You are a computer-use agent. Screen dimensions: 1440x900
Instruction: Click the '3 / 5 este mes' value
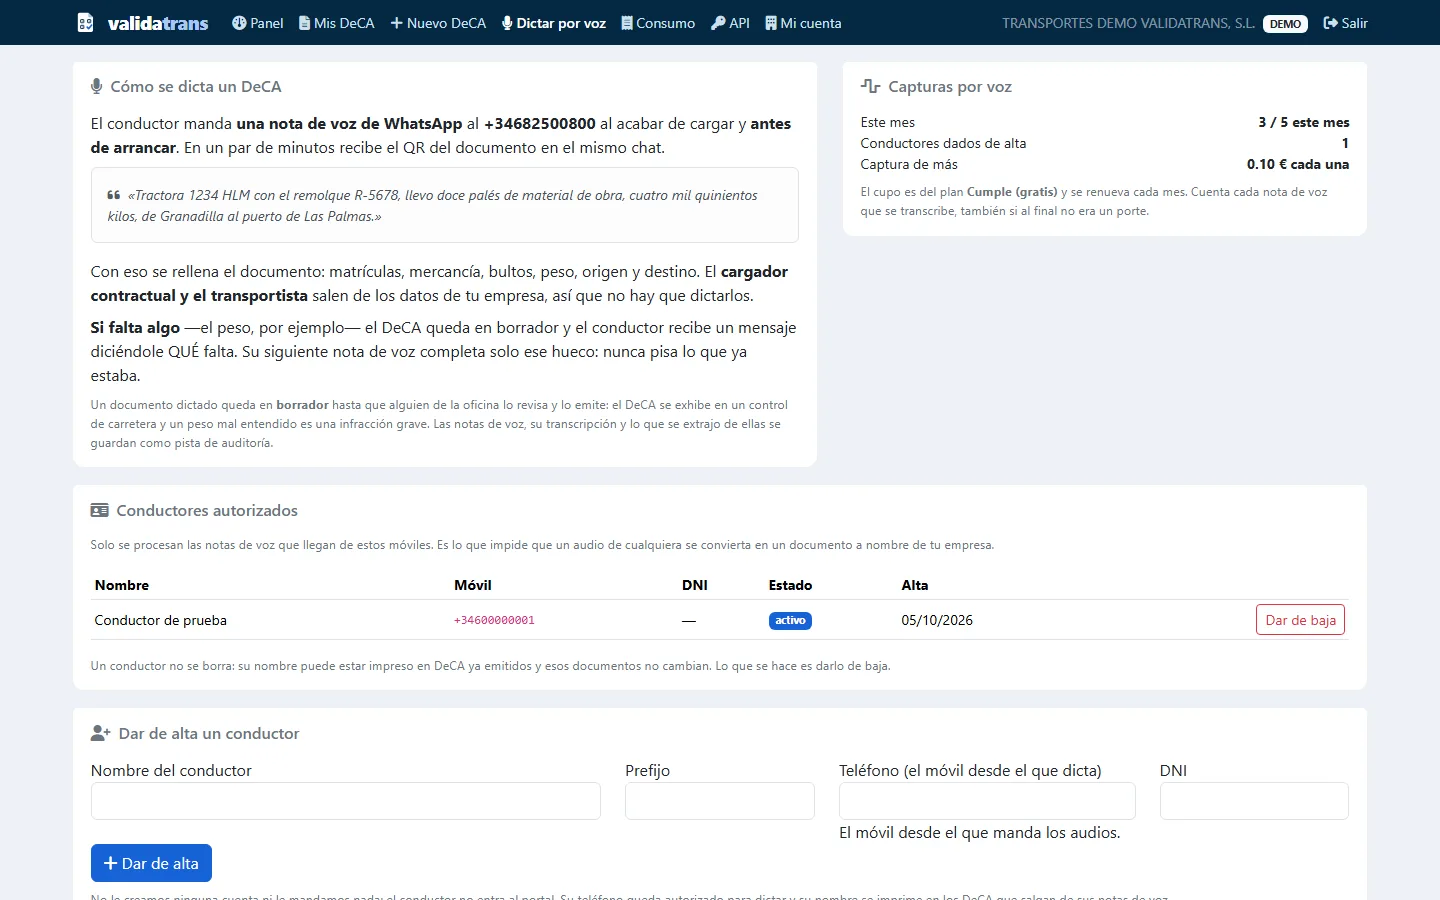tap(1304, 122)
